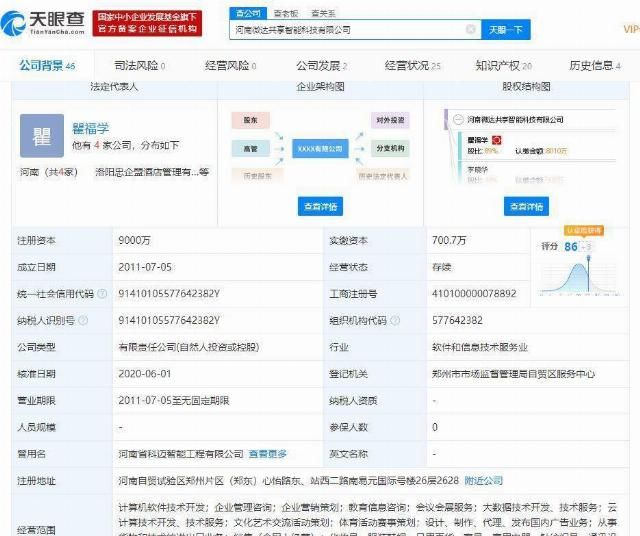Click red badge icon beside shareholder 瞿福学
This screenshot has height=536, width=640.
click(496, 140)
